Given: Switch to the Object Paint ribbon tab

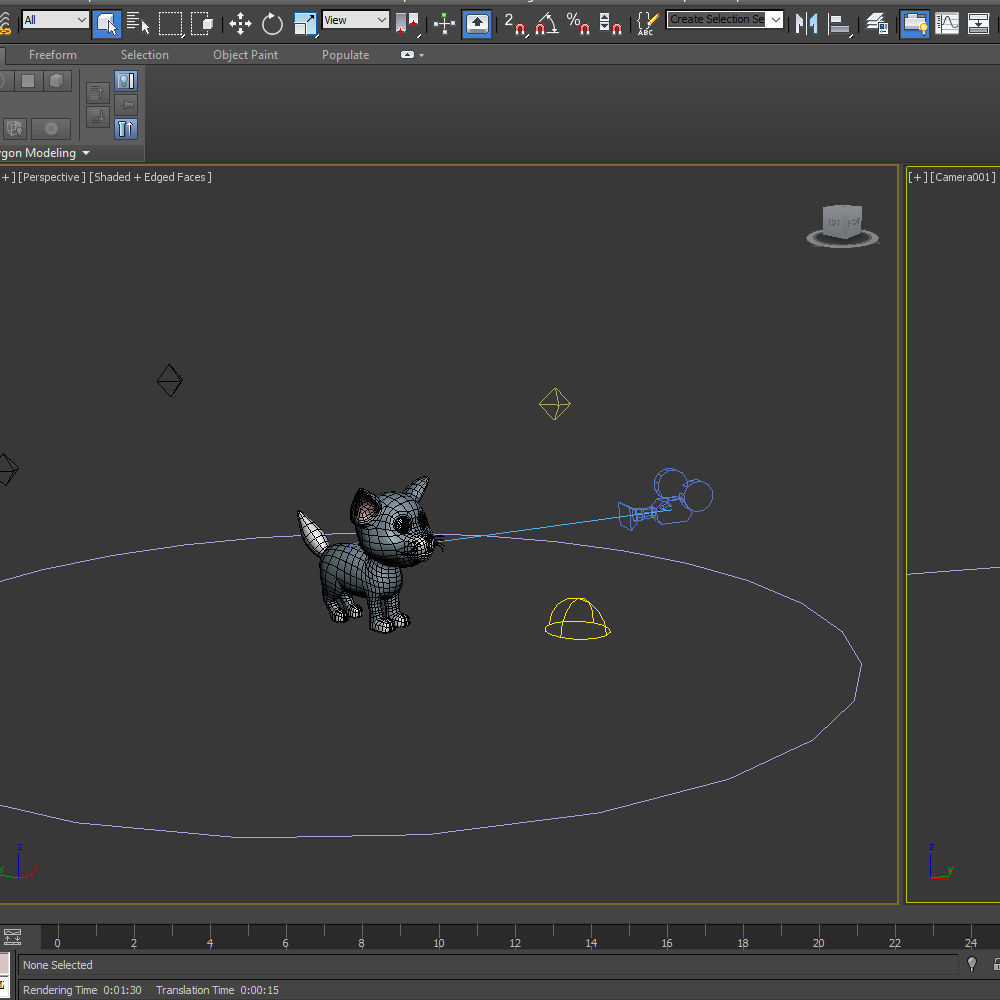Looking at the screenshot, I should pos(246,55).
